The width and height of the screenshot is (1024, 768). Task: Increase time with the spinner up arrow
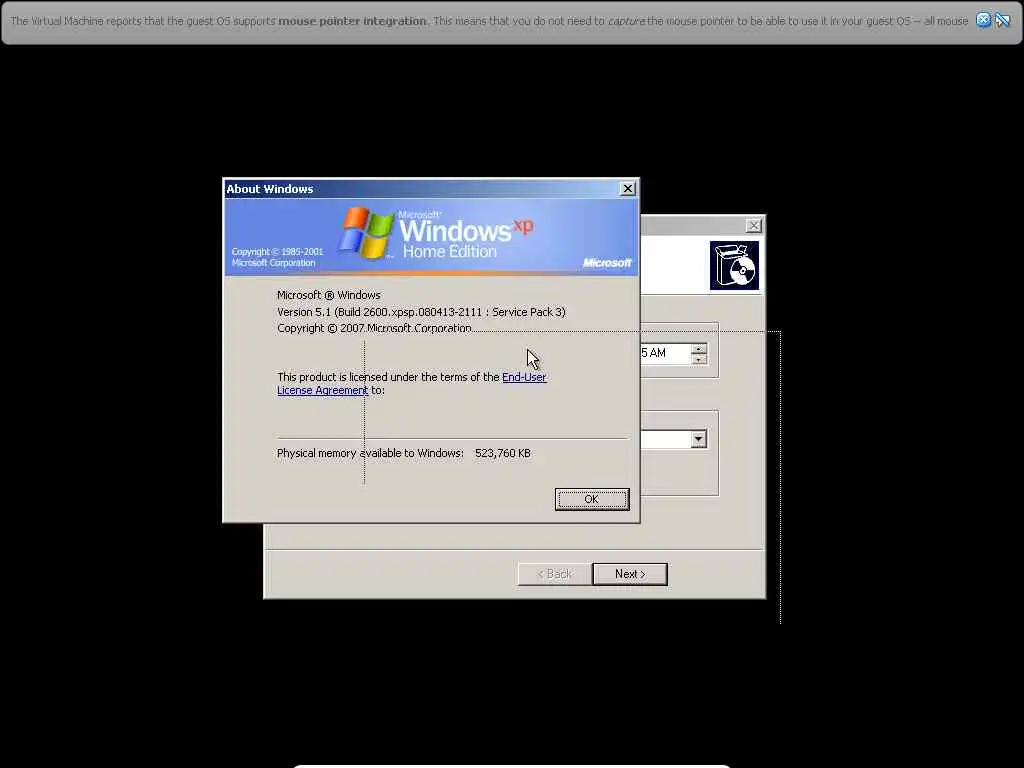(699, 349)
